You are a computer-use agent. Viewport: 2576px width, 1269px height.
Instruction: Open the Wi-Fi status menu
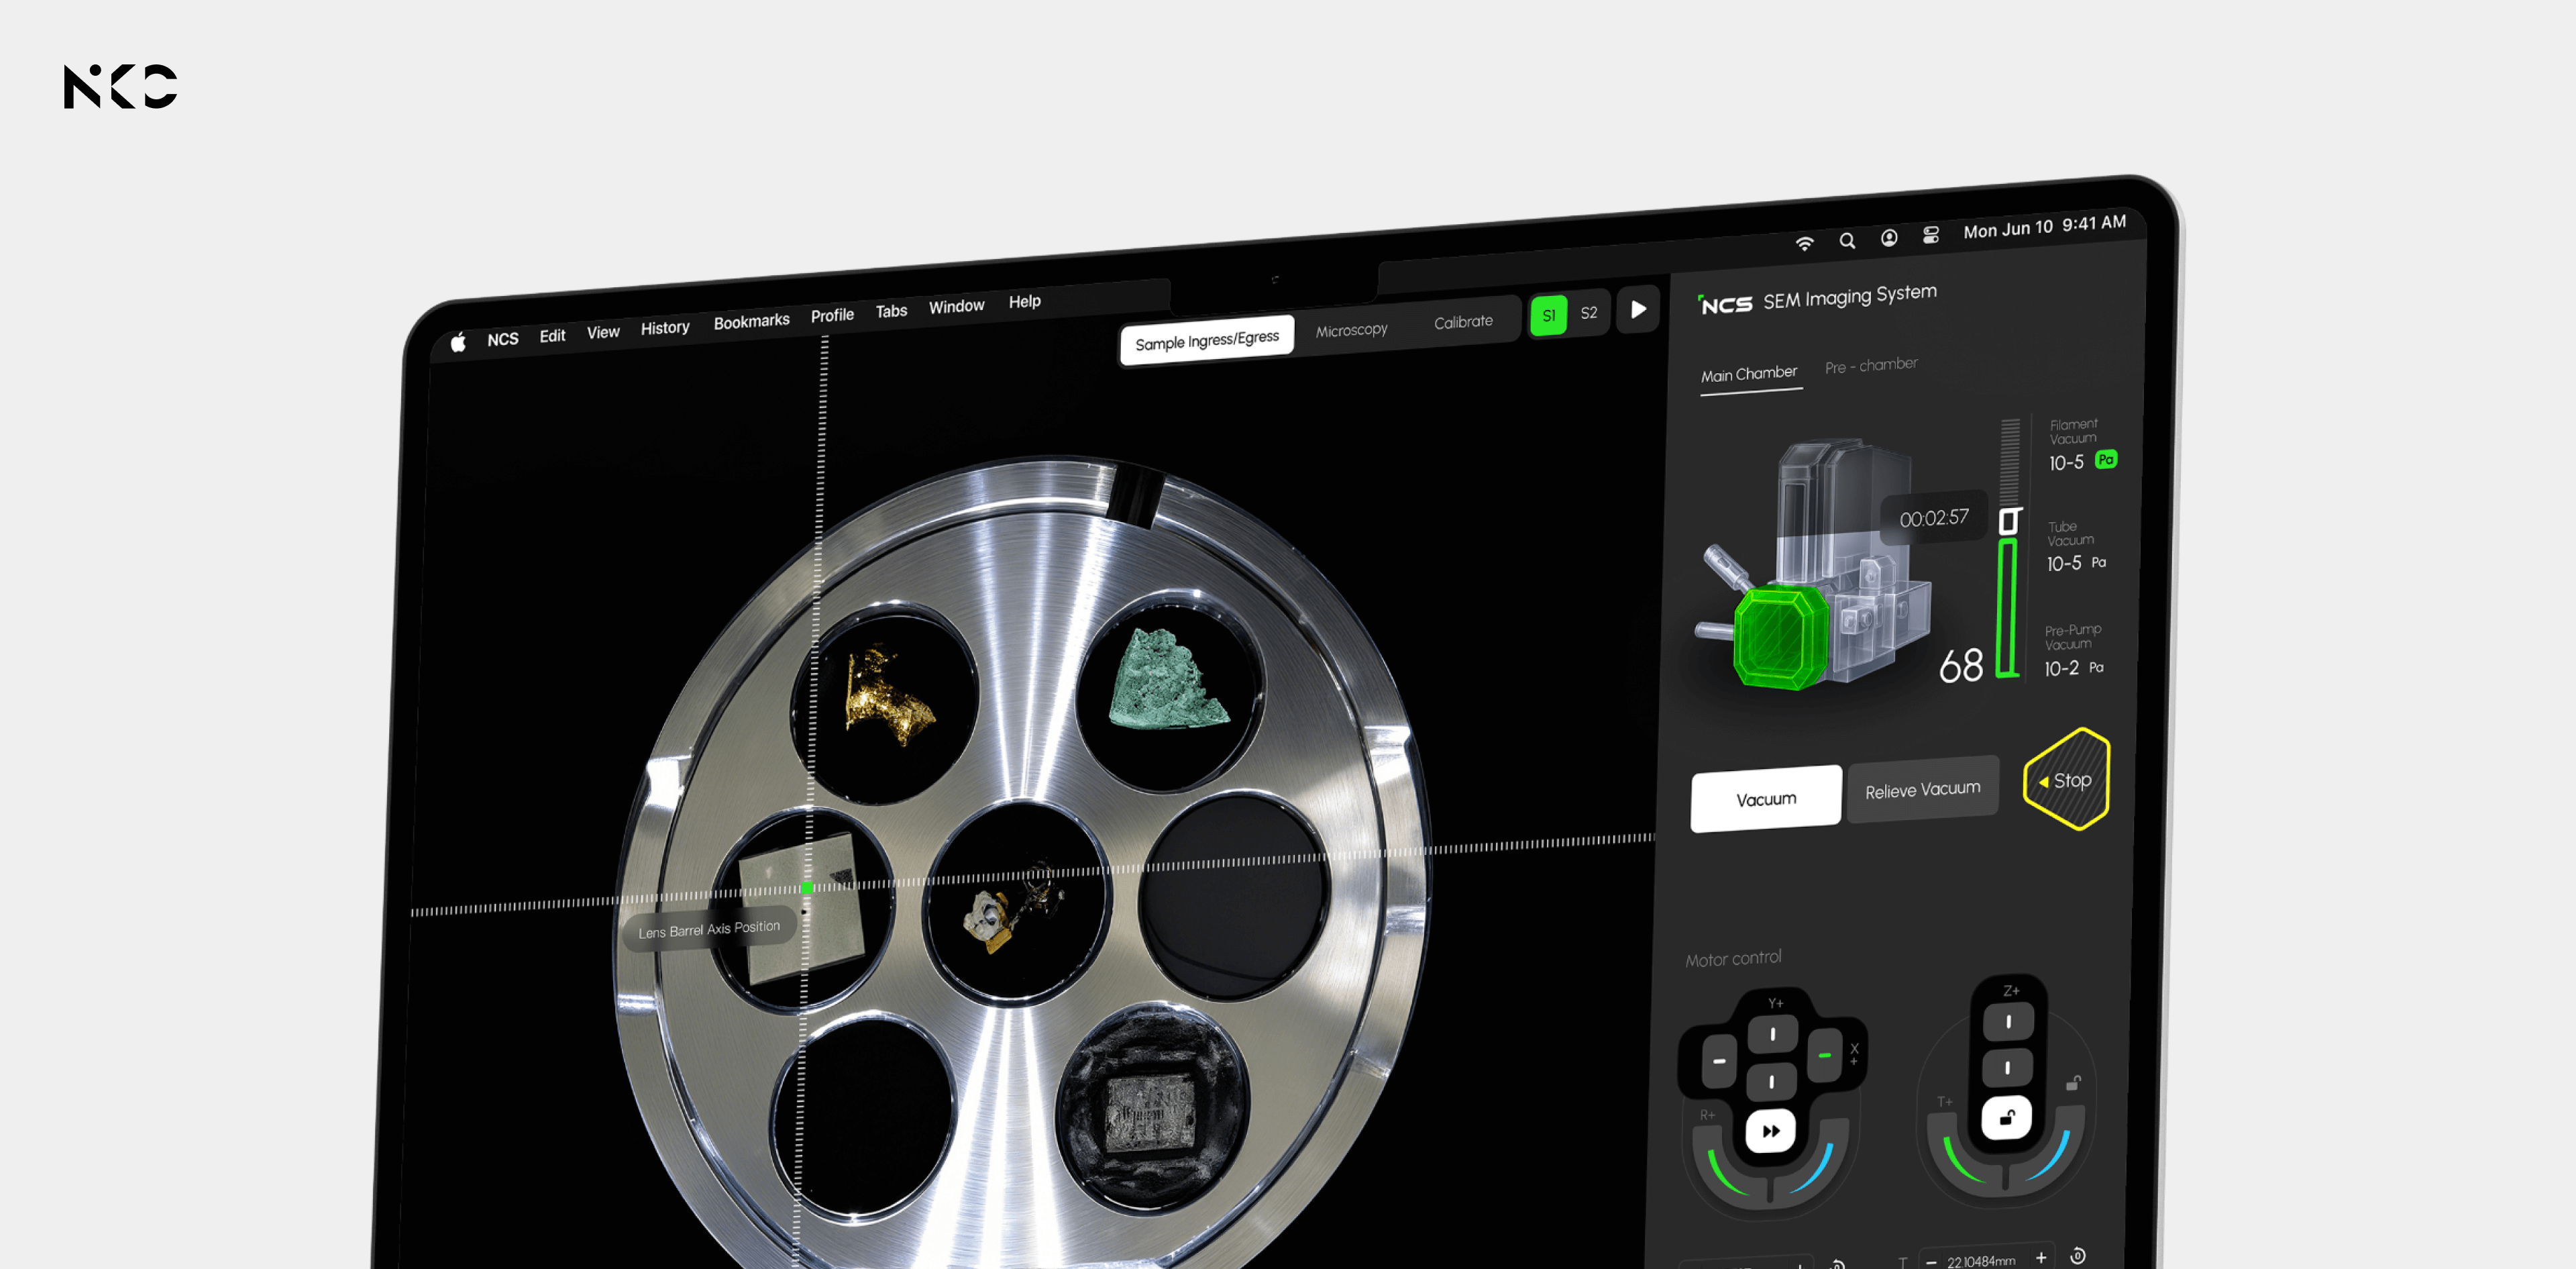(1804, 243)
